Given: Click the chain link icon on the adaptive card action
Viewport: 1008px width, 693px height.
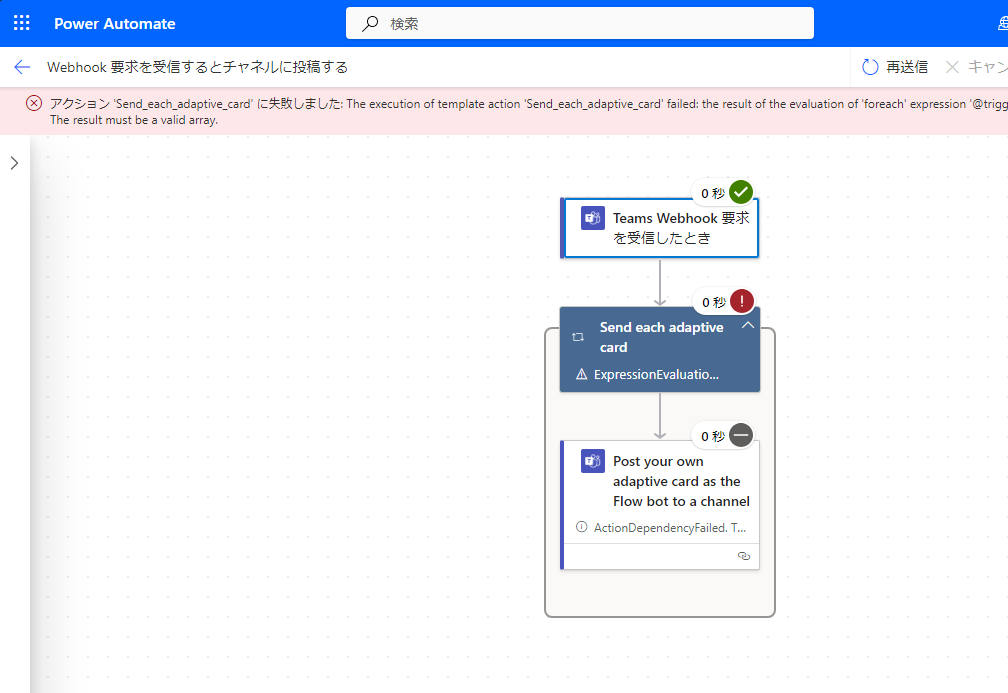Looking at the screenshot, I should 743,555.
